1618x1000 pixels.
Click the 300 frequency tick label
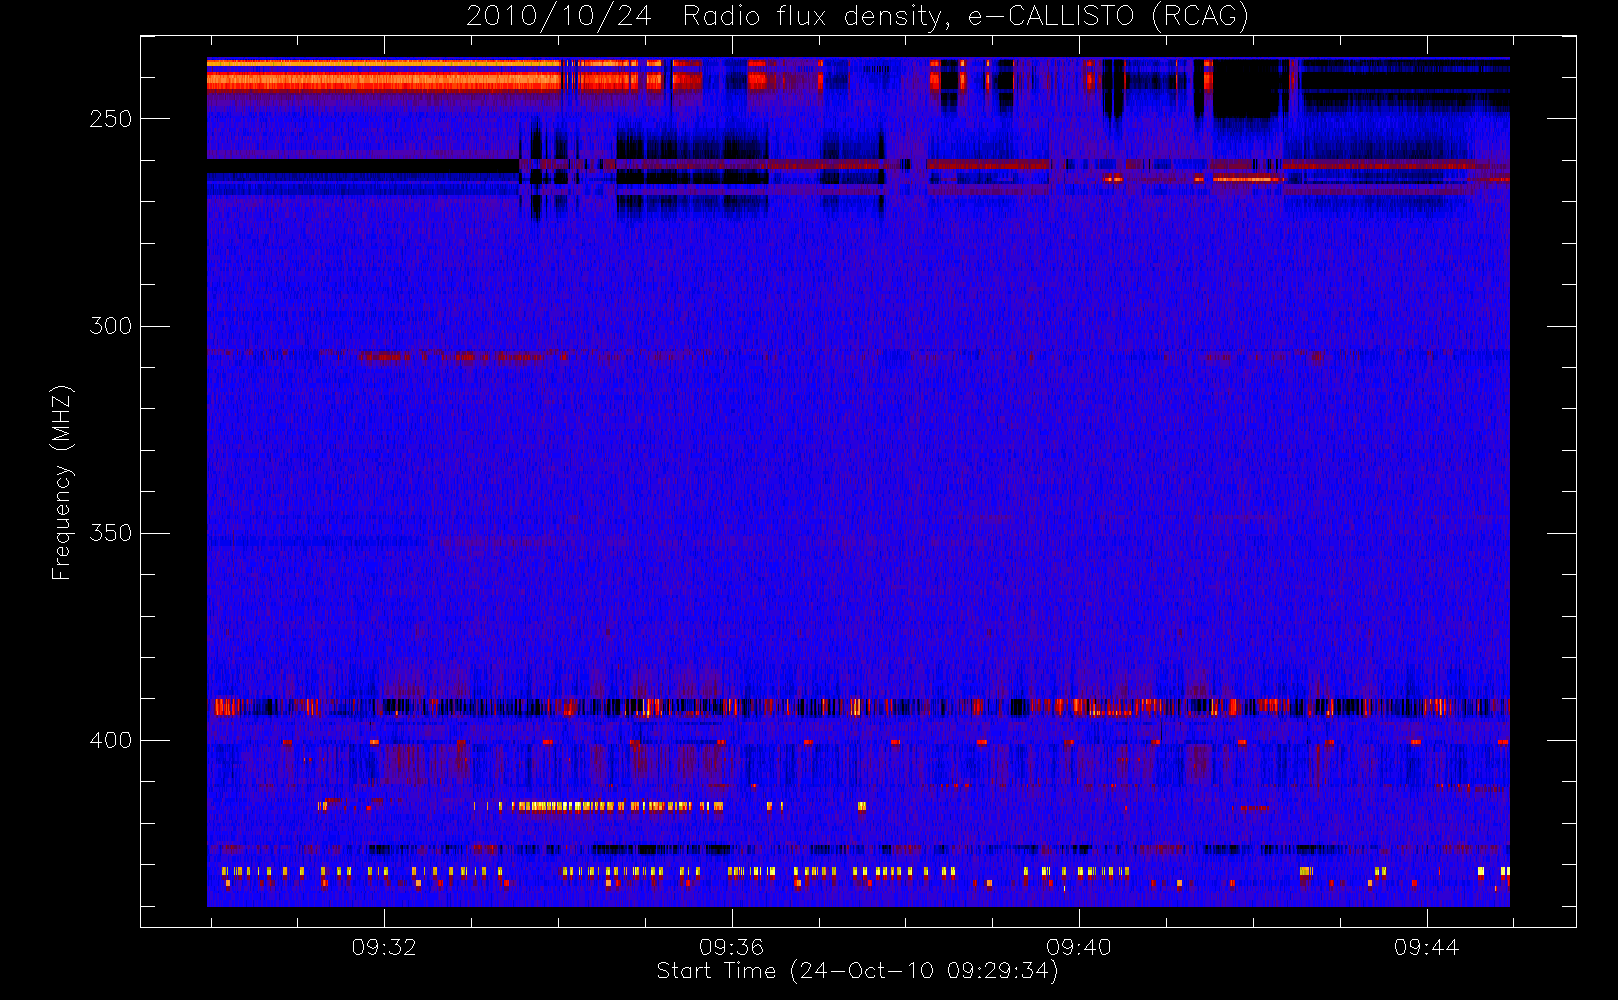(111, 326)
